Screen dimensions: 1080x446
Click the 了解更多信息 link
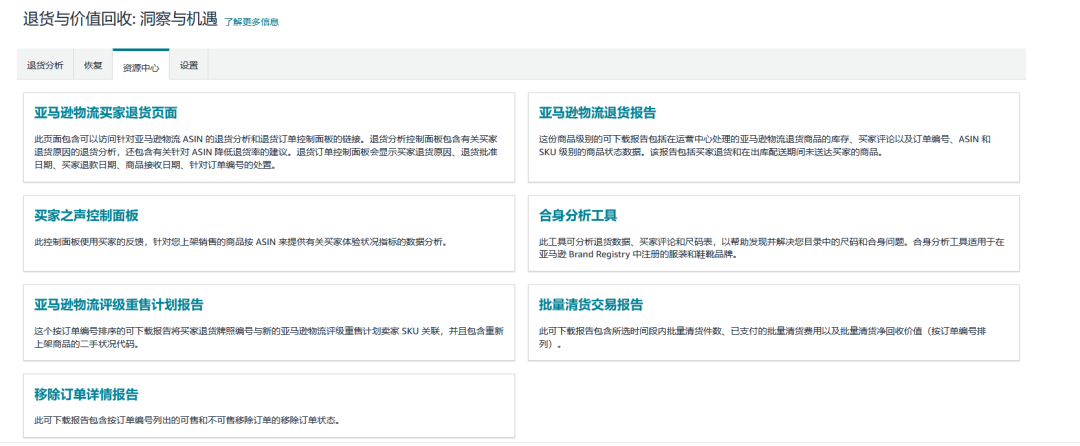tap(251, 21)
